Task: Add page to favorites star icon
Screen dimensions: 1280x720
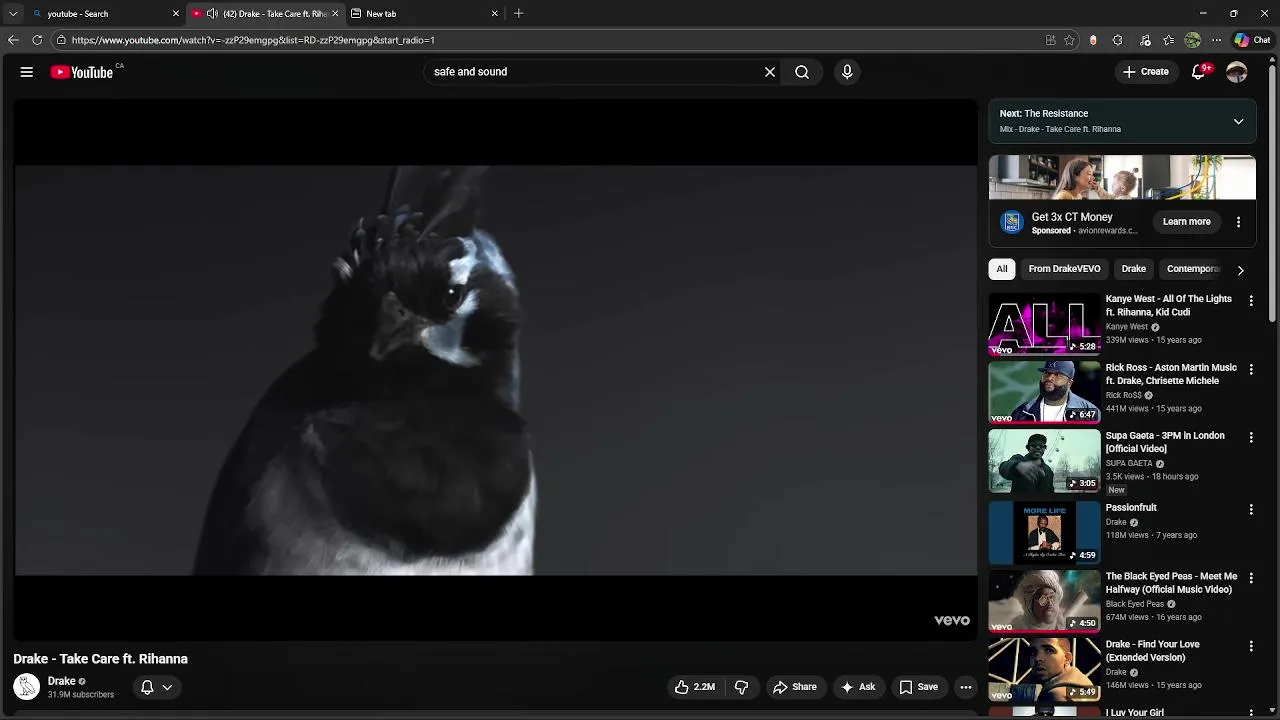Action: (x=1069, y=40)
